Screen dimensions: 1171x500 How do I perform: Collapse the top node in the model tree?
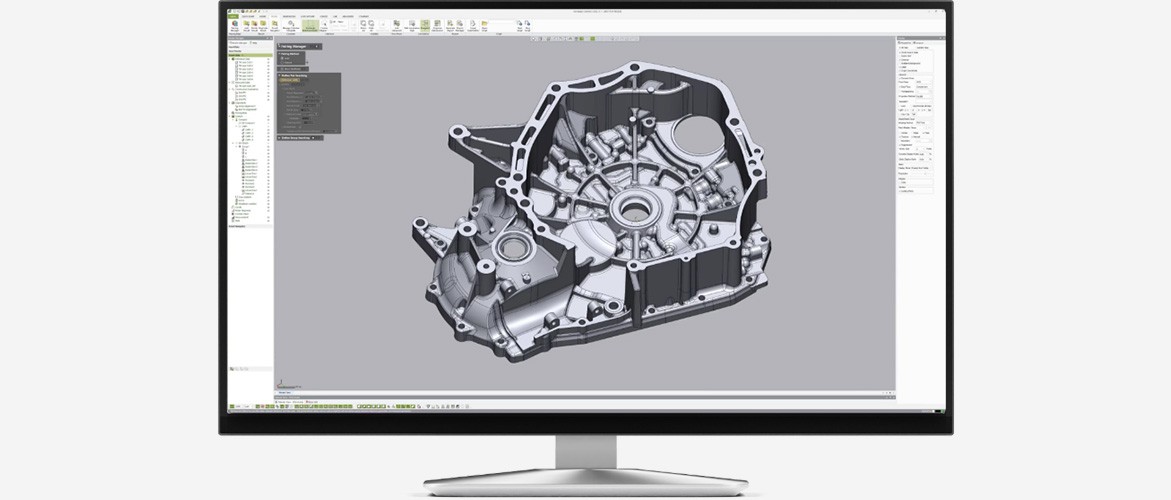coord(231,59)
